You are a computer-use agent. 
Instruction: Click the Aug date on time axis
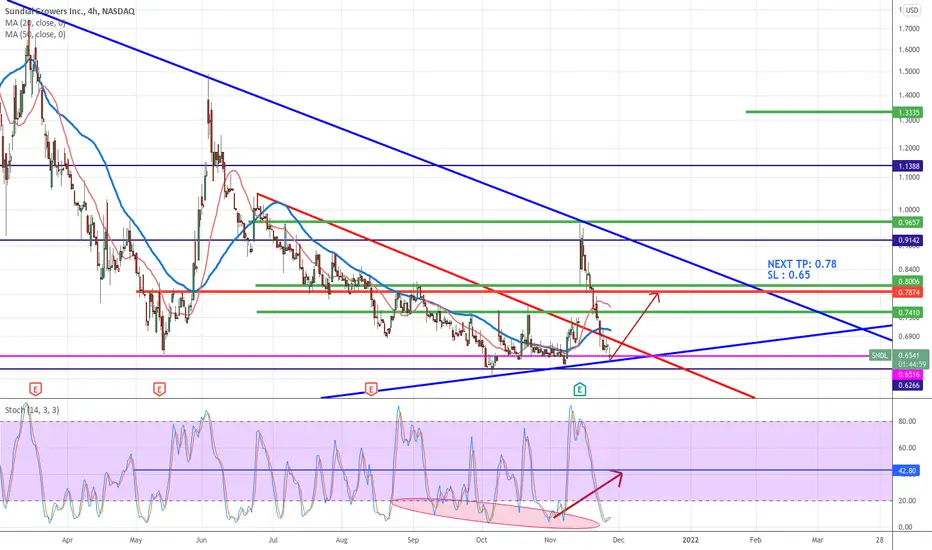pyautogui.click(x=341, y=540)
